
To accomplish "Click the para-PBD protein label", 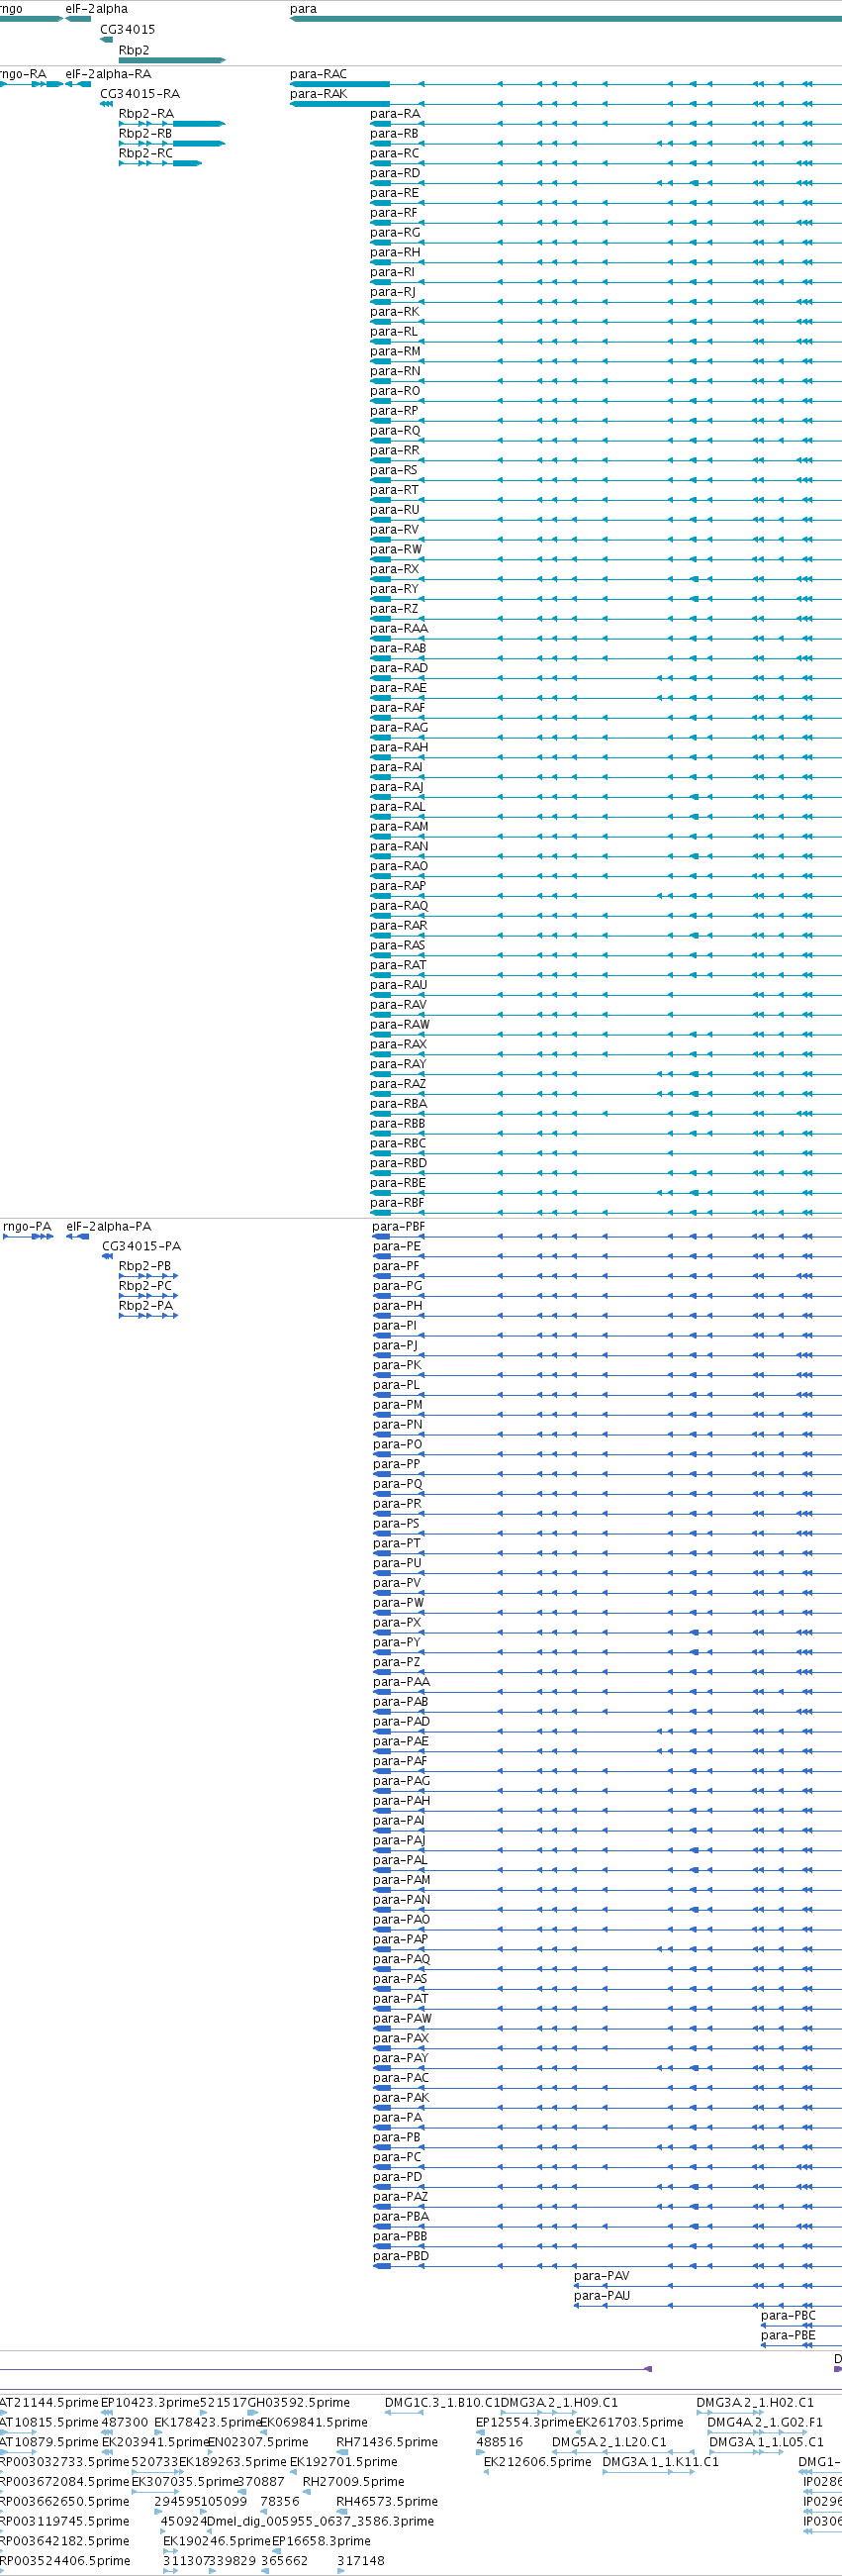I will (401, 2256).
